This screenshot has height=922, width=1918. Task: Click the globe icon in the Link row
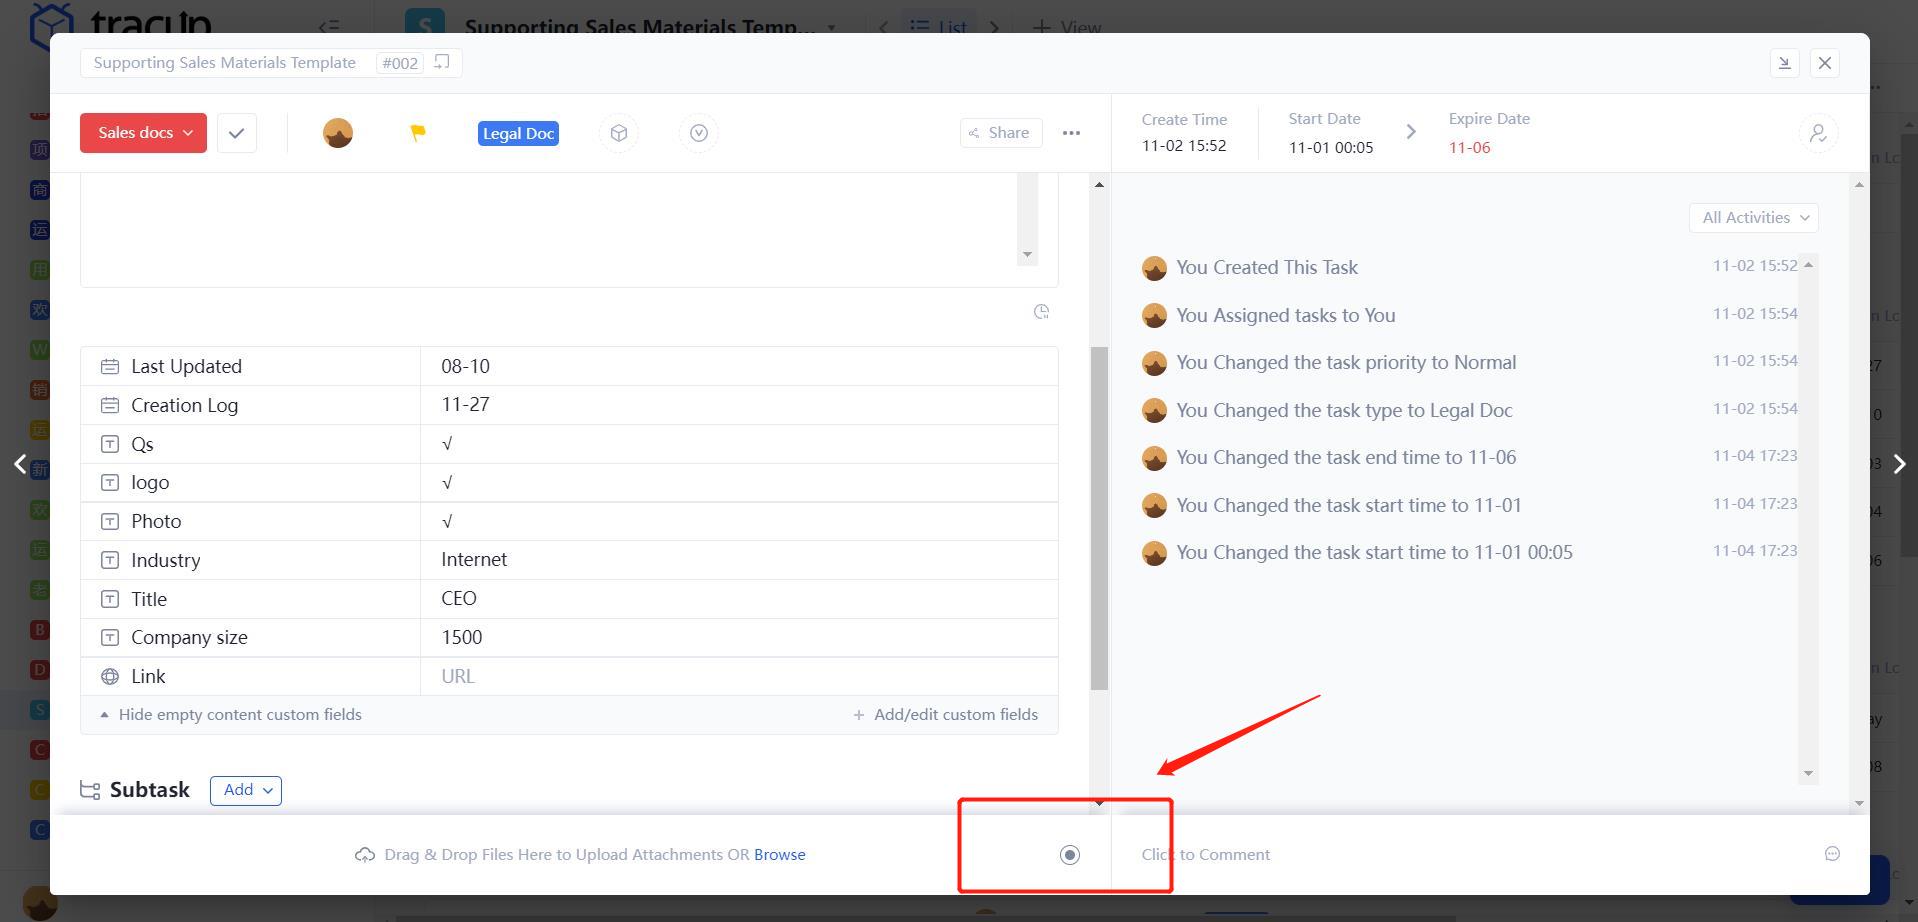tap(110, 677)
